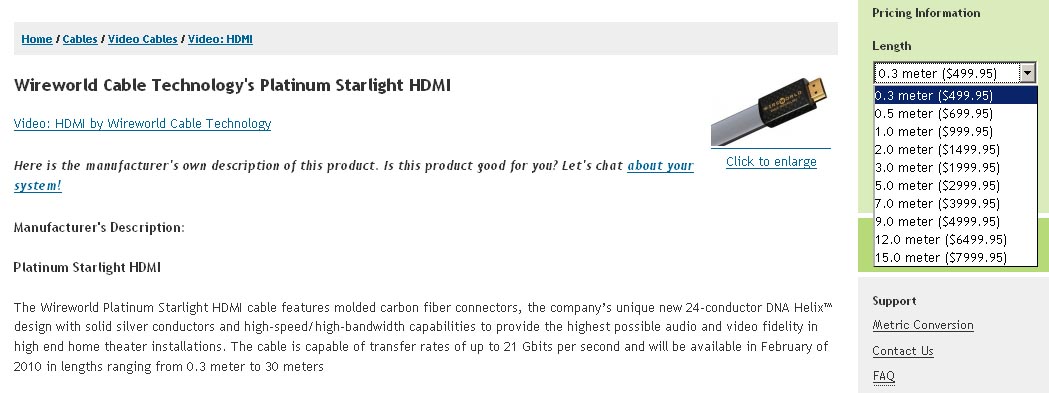Choose the 15.0 meter ($7999.95) cable

[x=955, y=258]
